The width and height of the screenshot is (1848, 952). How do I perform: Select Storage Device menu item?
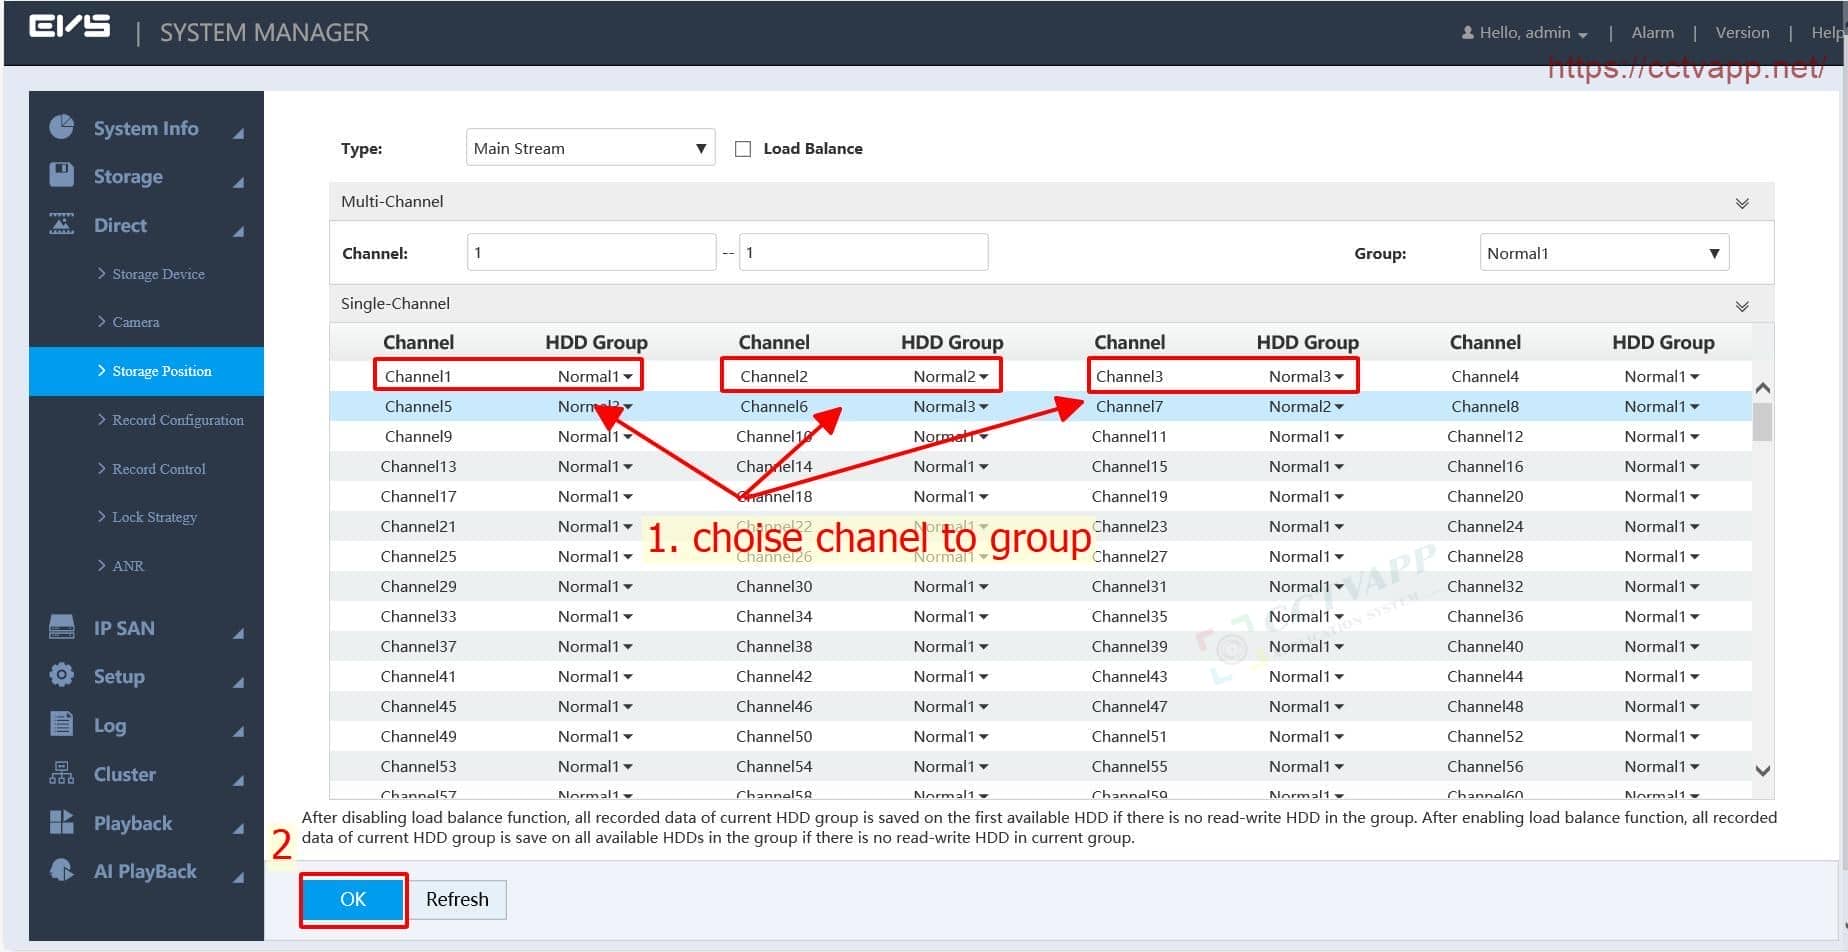(x=158, y=274)
